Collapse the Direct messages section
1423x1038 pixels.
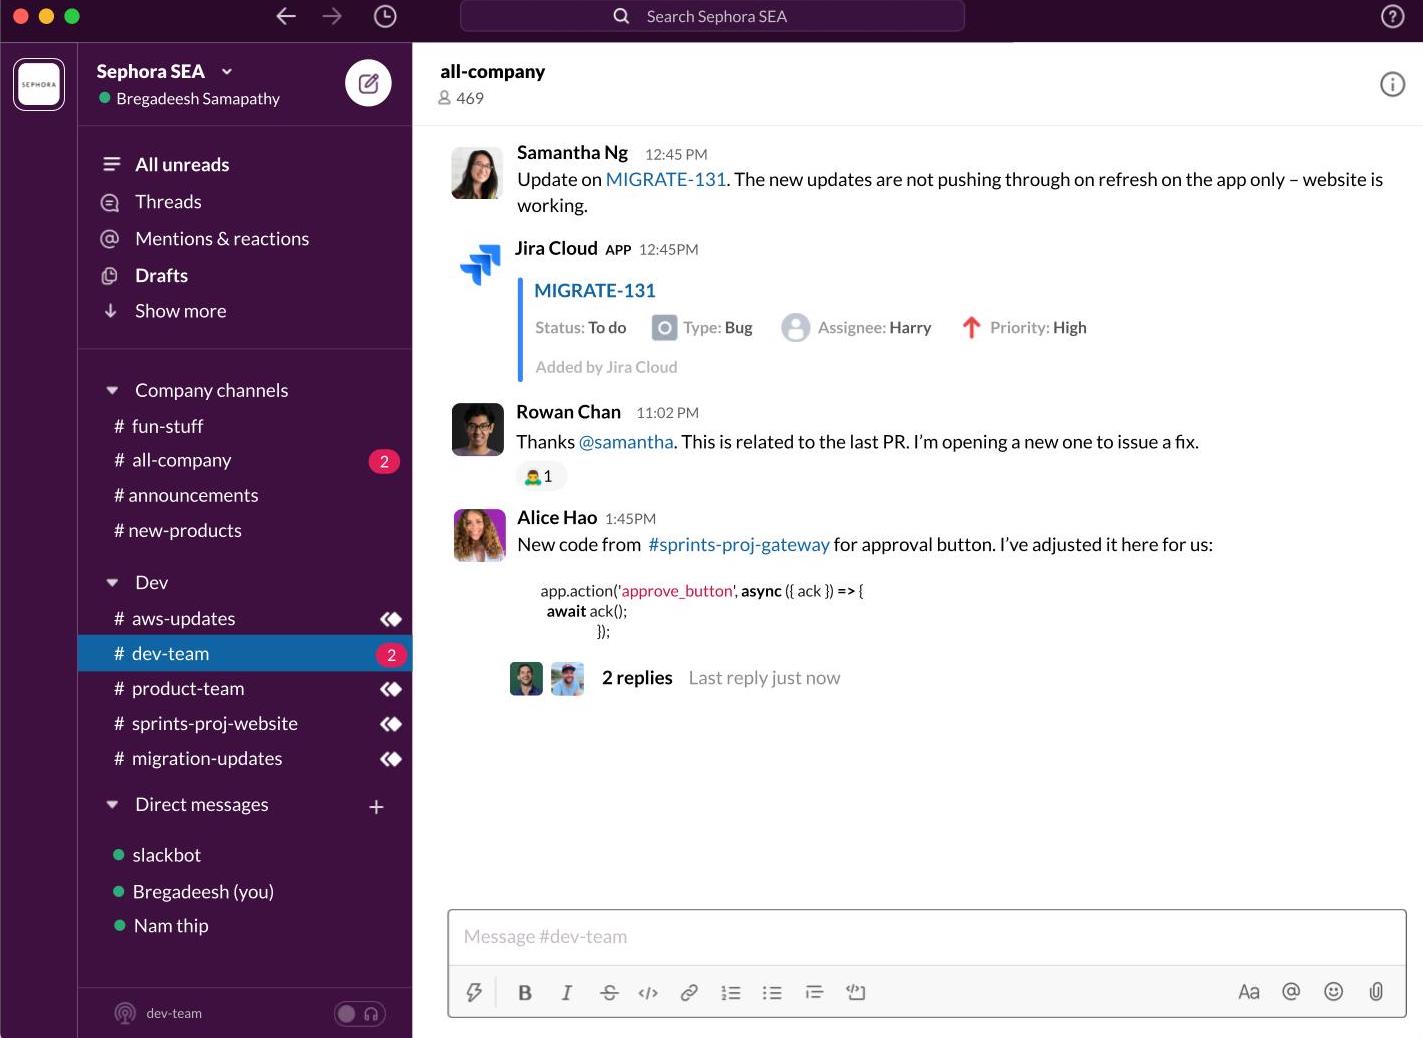pyautogui.click(x=112, y=804)
